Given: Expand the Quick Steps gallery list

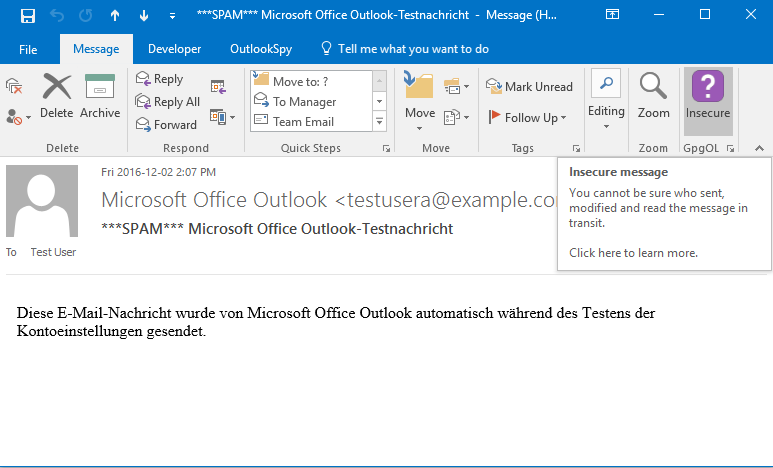Looking at the screenshot, I should 380,122.
